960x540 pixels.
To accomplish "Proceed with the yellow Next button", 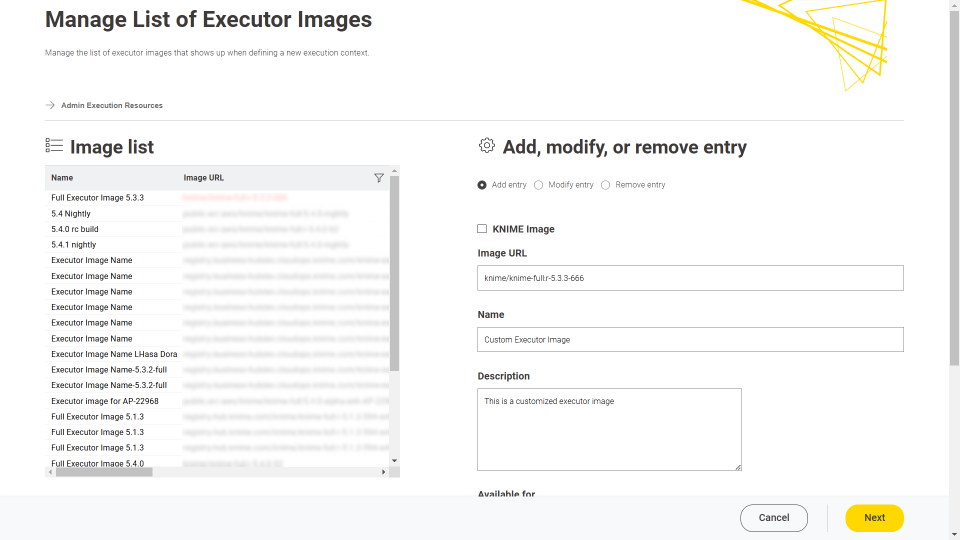I will (x=874, y=518).
